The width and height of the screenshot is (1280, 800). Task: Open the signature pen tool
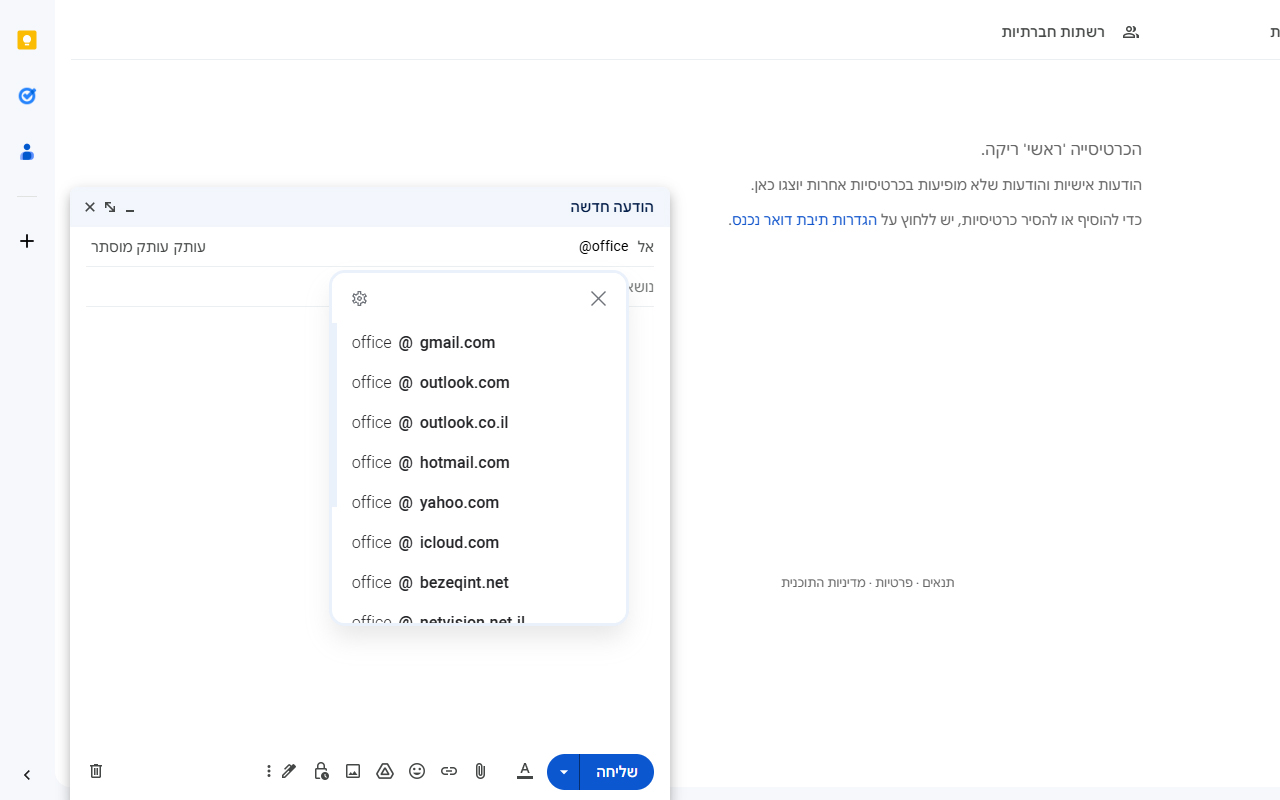[x=289, y=771]
